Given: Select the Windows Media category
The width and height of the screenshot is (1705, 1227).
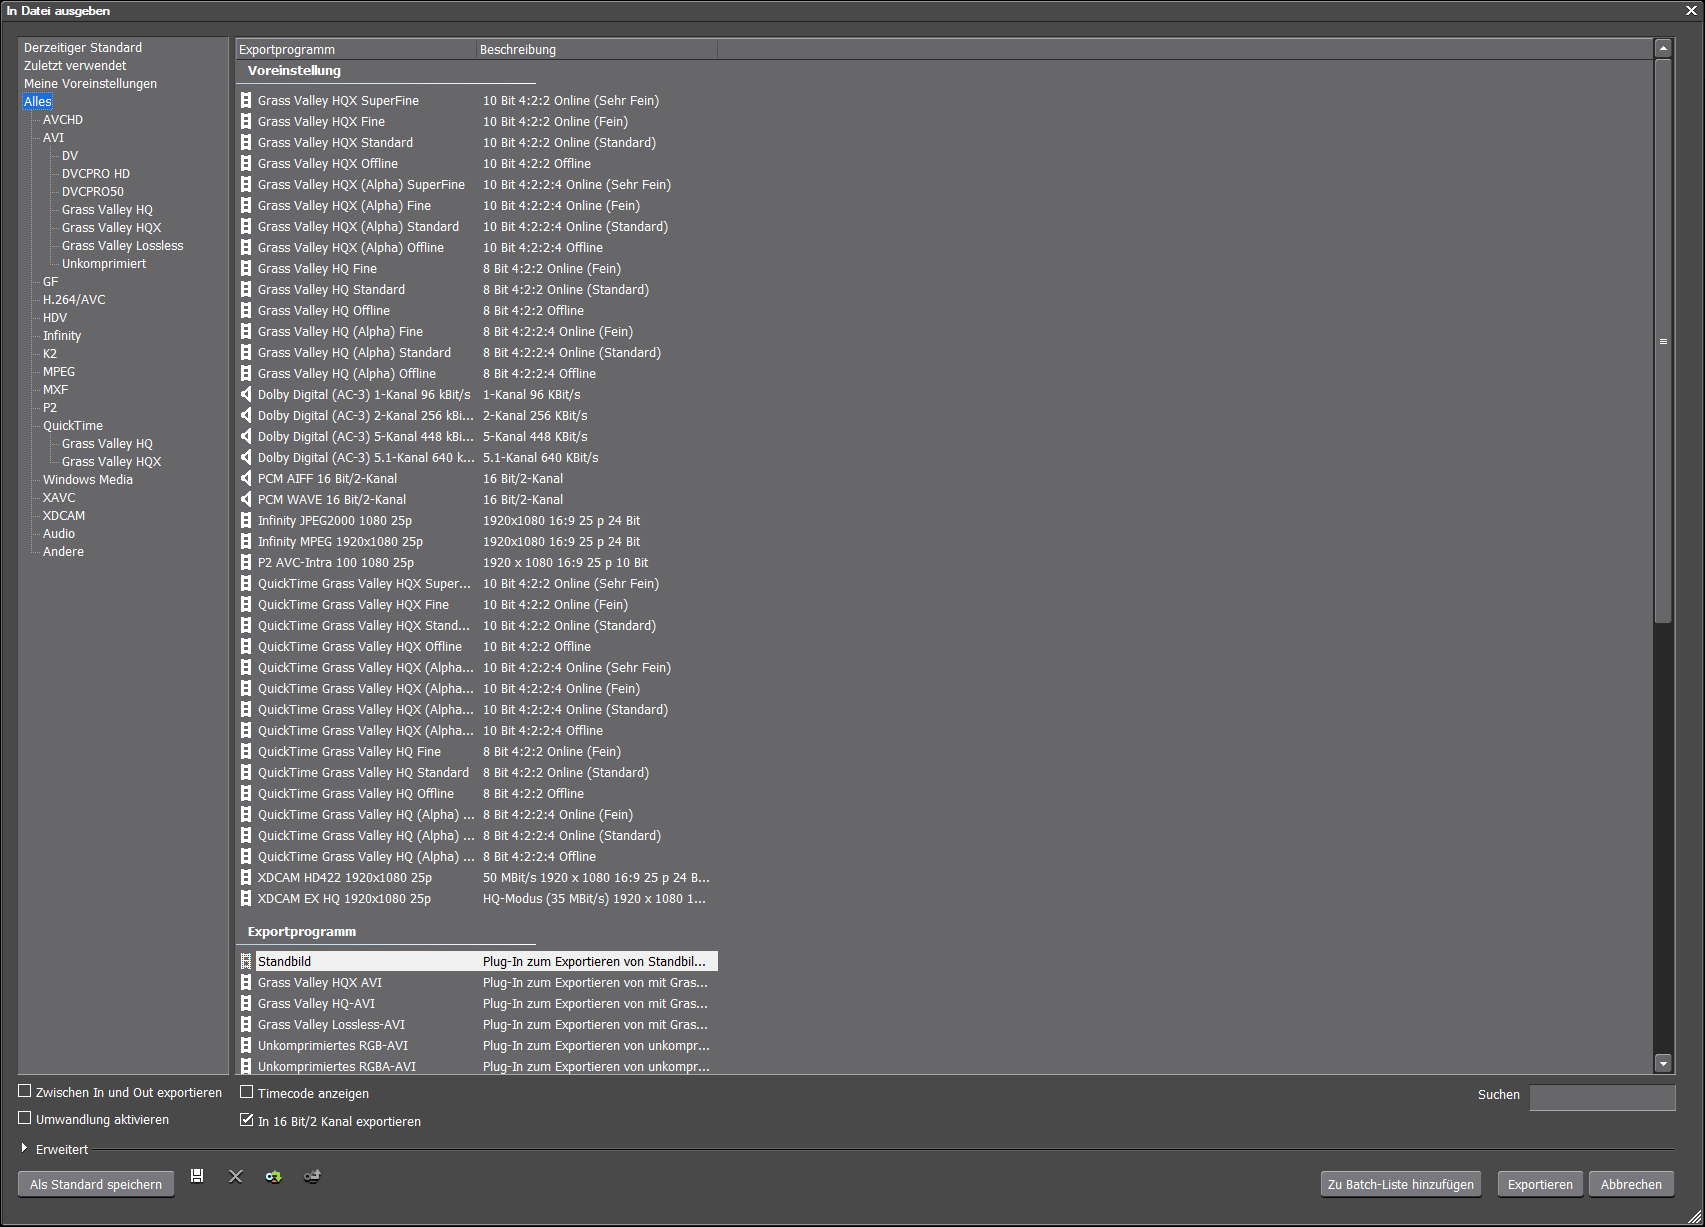Looking at the screenshot, I should pyautogui.click(x=88, y=480).
